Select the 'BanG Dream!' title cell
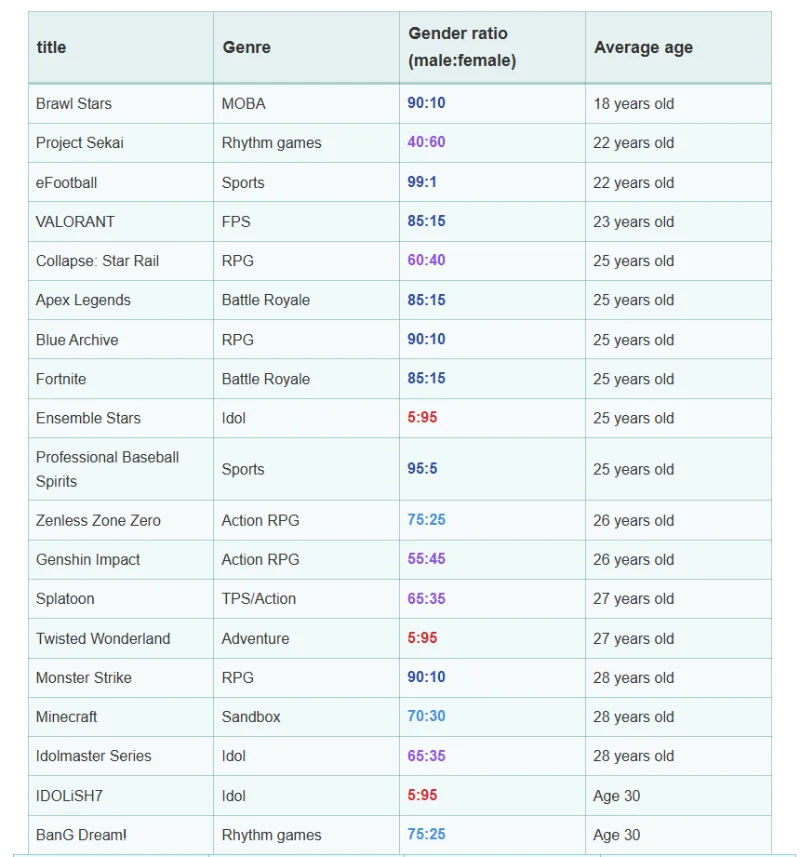Image resolution: width=800 pixels, height=857 pixels. click(121, 835)
